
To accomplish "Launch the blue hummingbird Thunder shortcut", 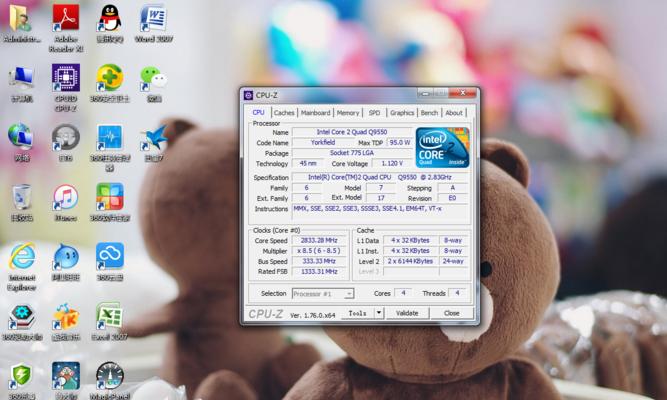I will [x=154, y=137].
